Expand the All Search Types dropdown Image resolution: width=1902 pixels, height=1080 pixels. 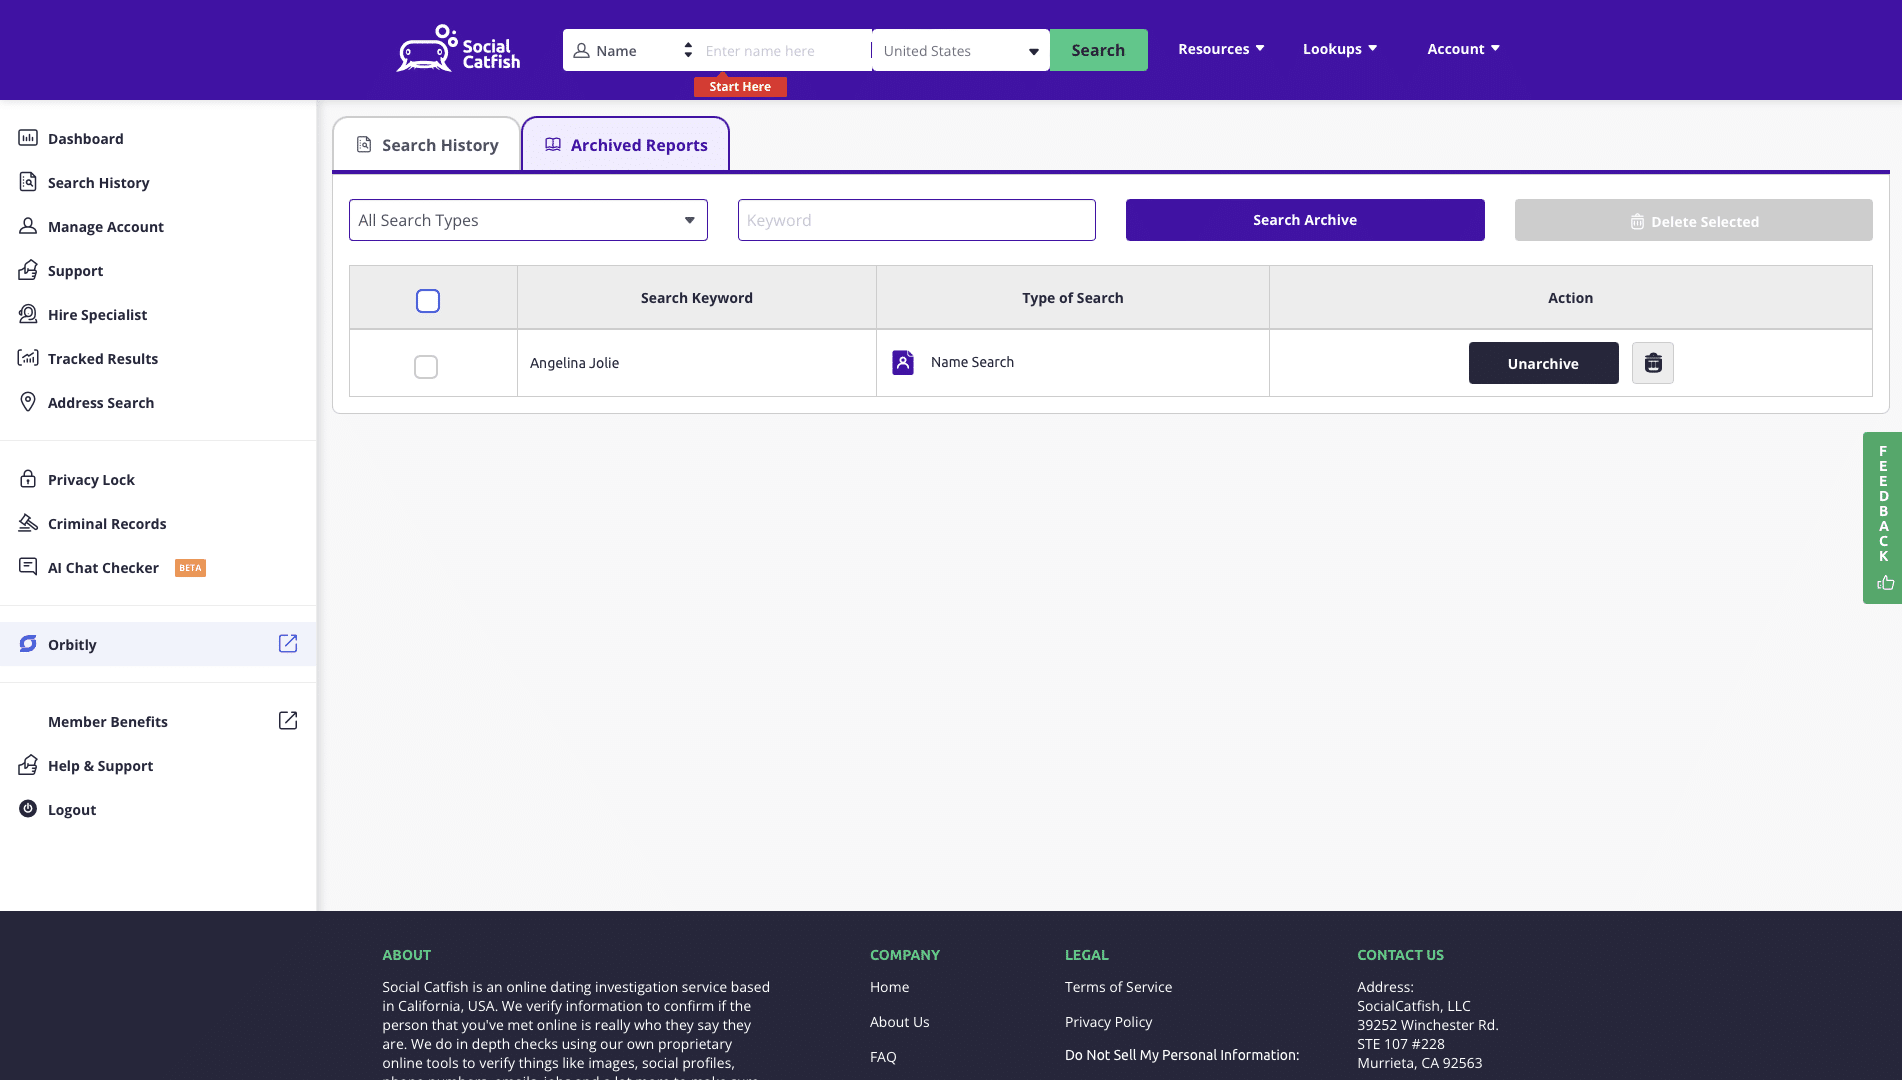point(528,220)
